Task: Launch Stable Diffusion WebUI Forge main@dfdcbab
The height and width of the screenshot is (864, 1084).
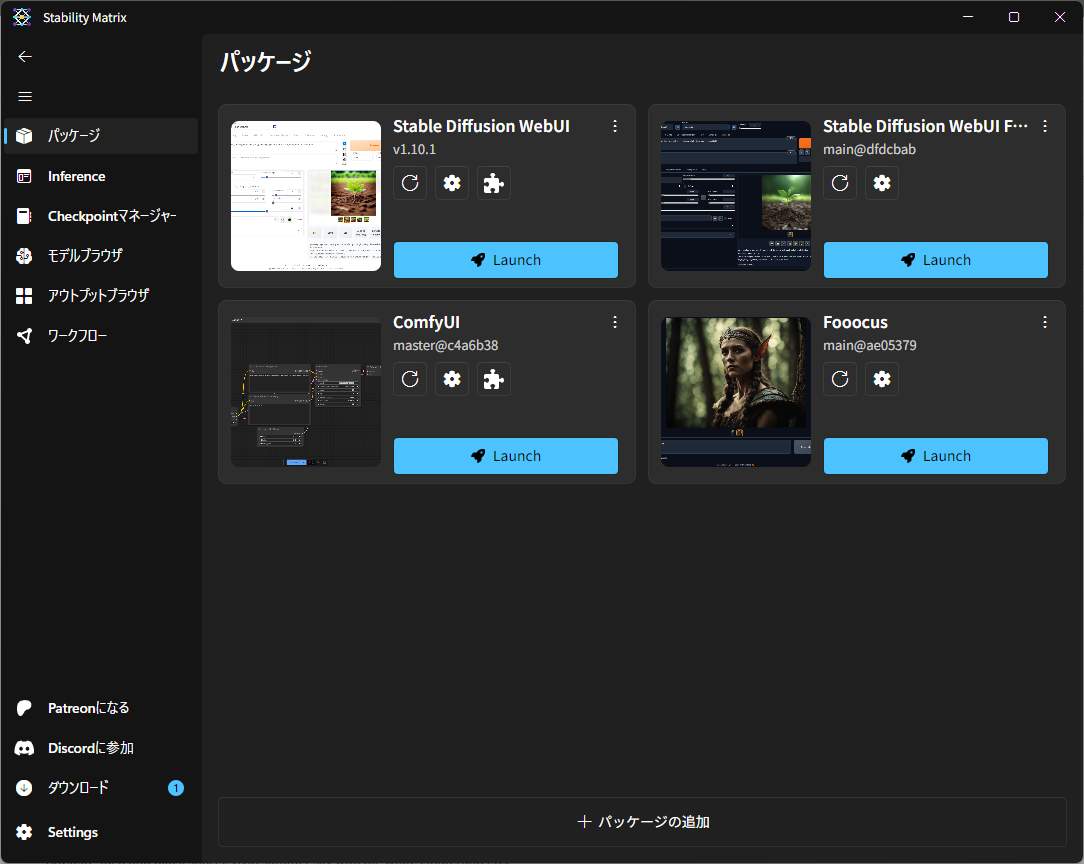Action: 936,260
